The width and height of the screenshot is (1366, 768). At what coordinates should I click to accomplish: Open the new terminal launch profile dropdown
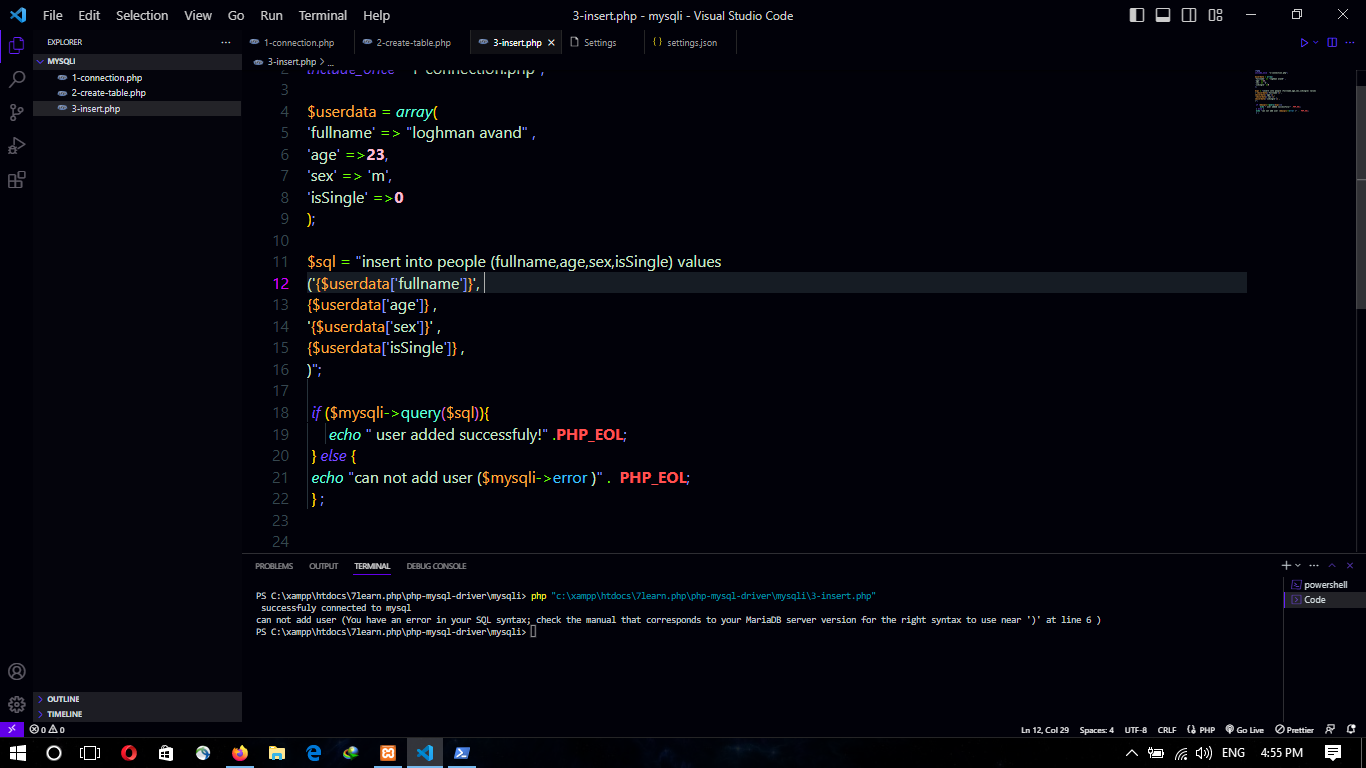[x=1298, y=566]
